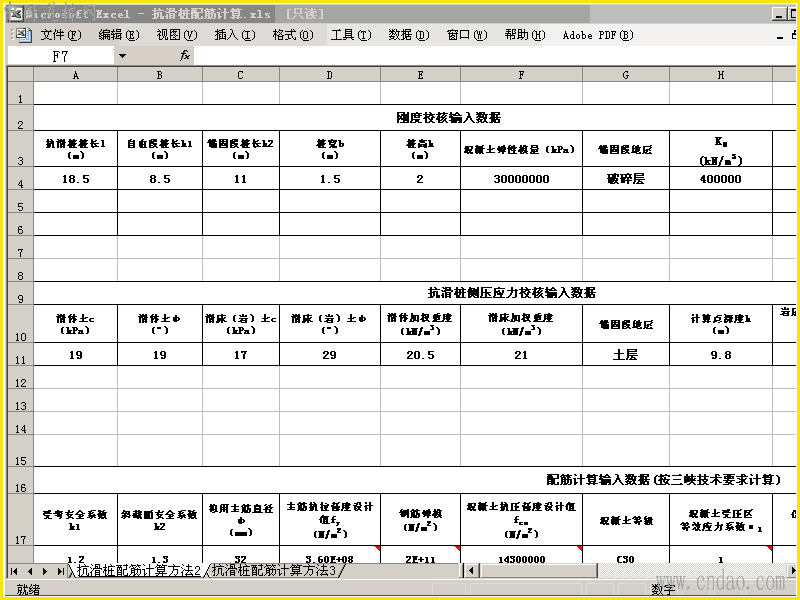Click the left arrow of the horizontal scrollbar
The image size is (800, 600).
tap(471, 570)
